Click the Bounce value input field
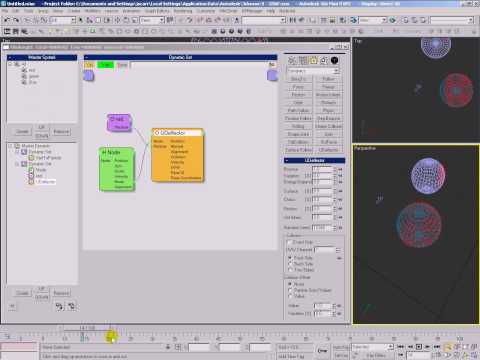480x360 pixels. coord(322,169)
